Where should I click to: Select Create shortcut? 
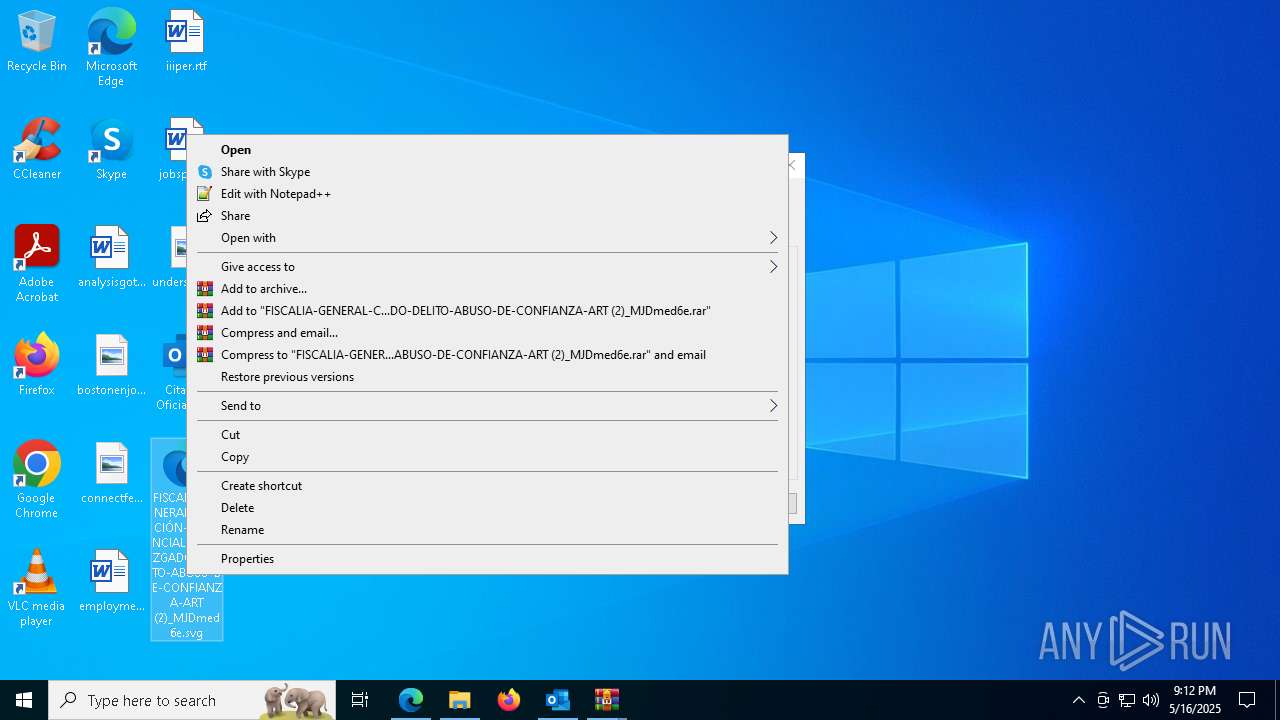487,486
